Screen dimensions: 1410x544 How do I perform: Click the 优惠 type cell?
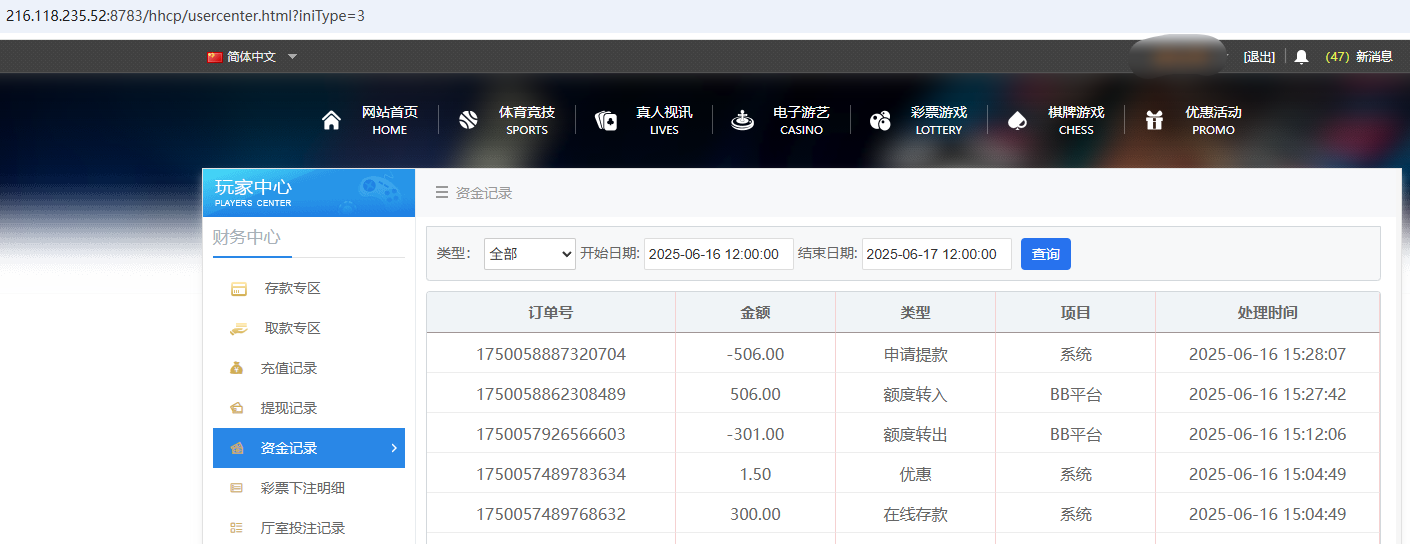point(916,474)
